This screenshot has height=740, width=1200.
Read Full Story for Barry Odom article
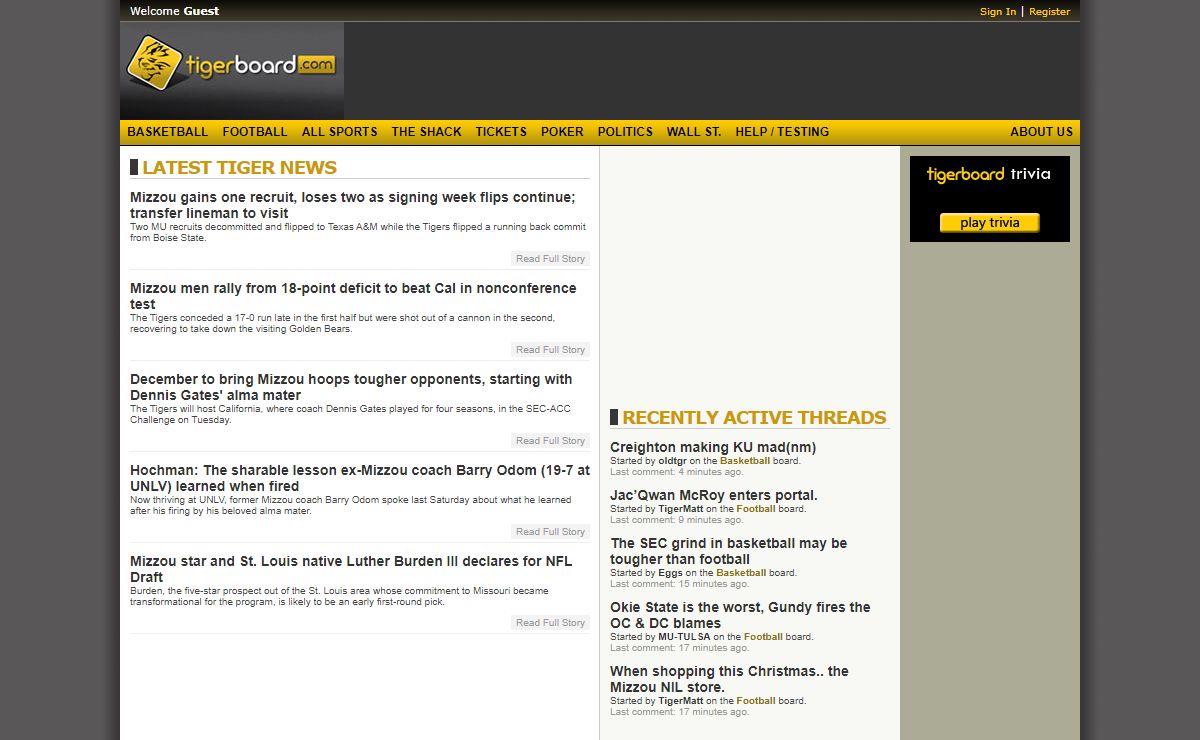coord(550,532)
